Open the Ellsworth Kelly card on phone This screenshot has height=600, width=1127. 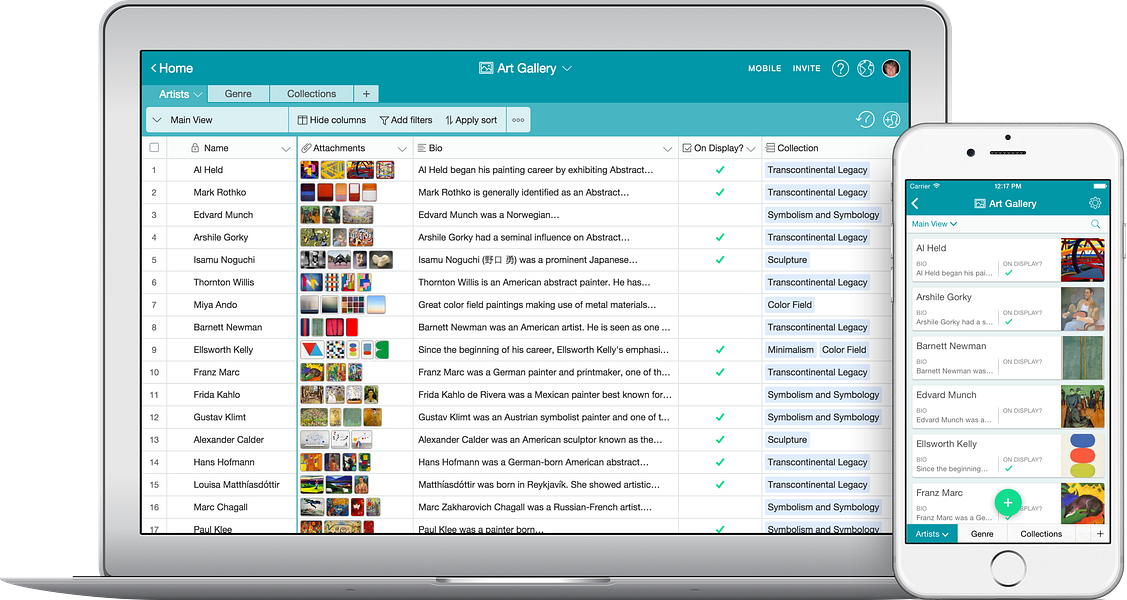point(1008,456)
